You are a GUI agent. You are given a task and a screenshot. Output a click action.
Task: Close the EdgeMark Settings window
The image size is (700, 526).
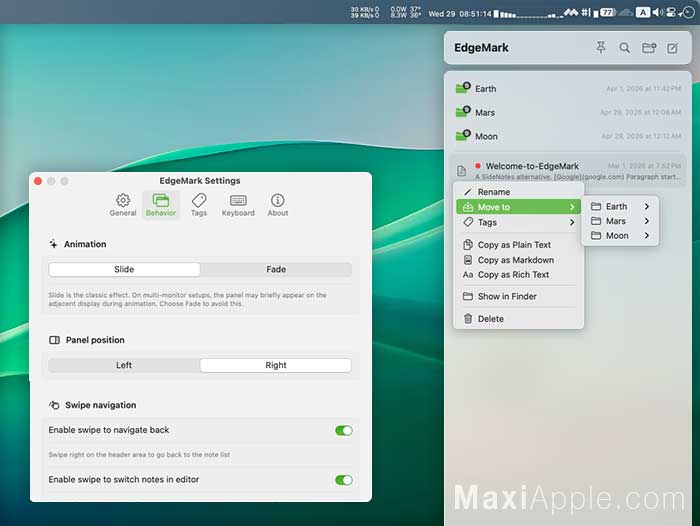point(38,181)
